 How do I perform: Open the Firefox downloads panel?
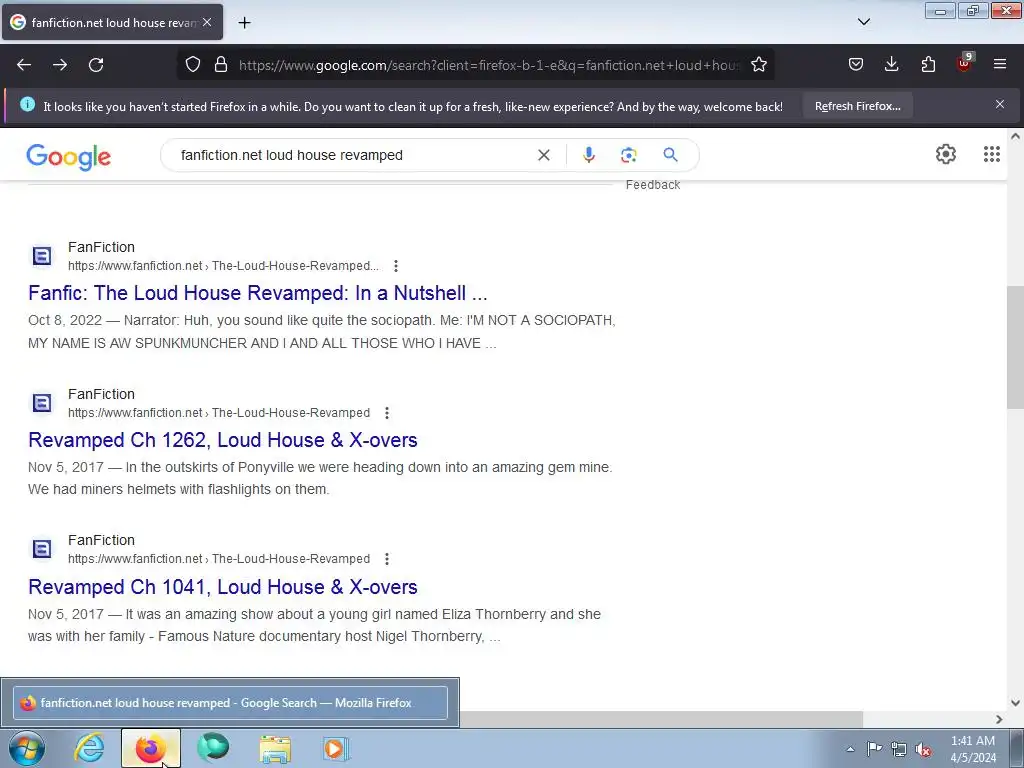pos(891,65)
